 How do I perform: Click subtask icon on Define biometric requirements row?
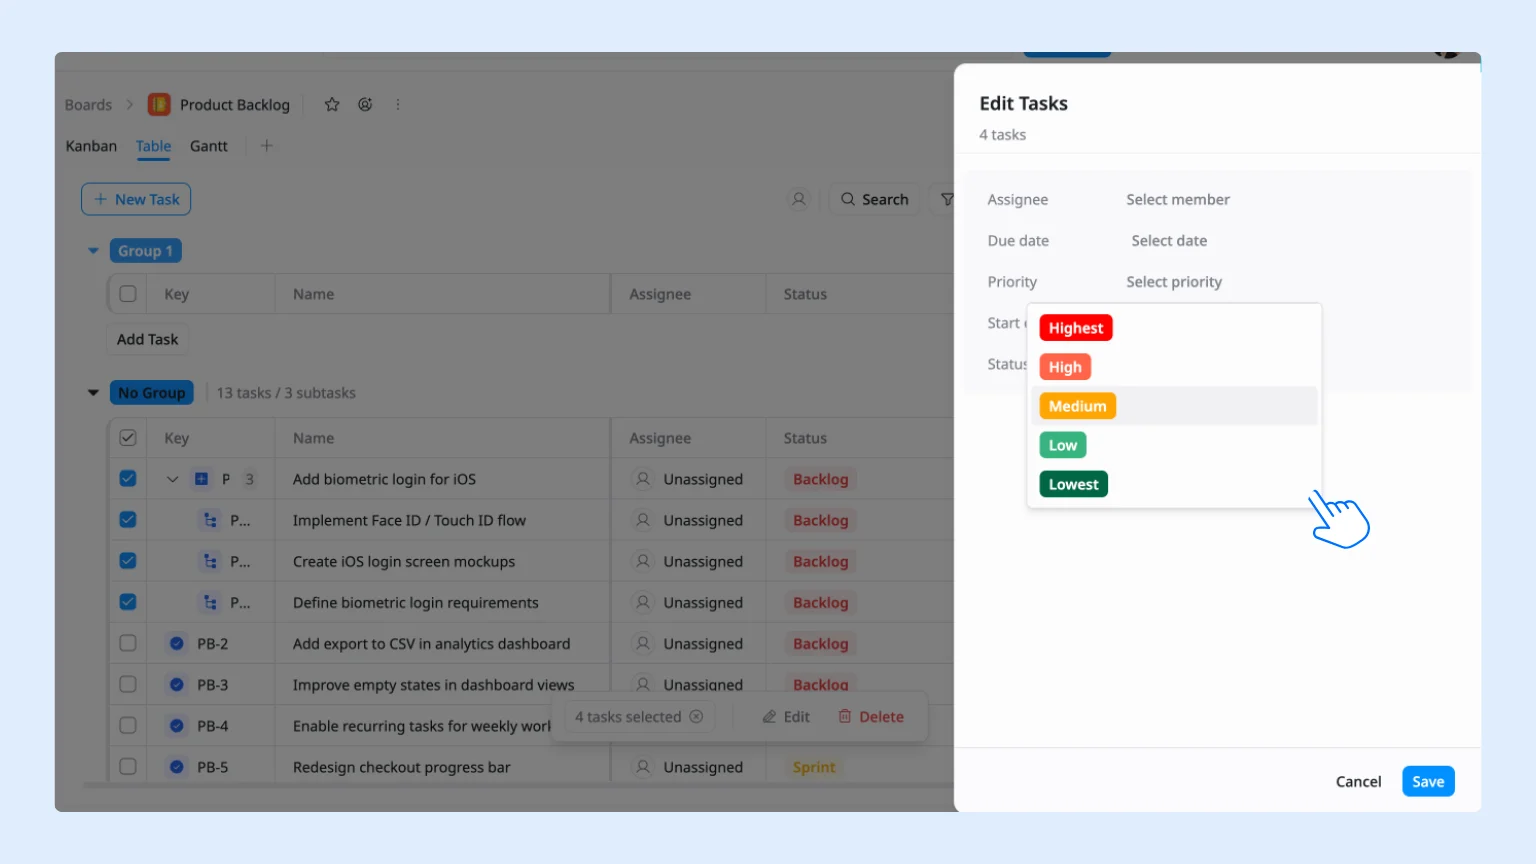pos(210,602)
